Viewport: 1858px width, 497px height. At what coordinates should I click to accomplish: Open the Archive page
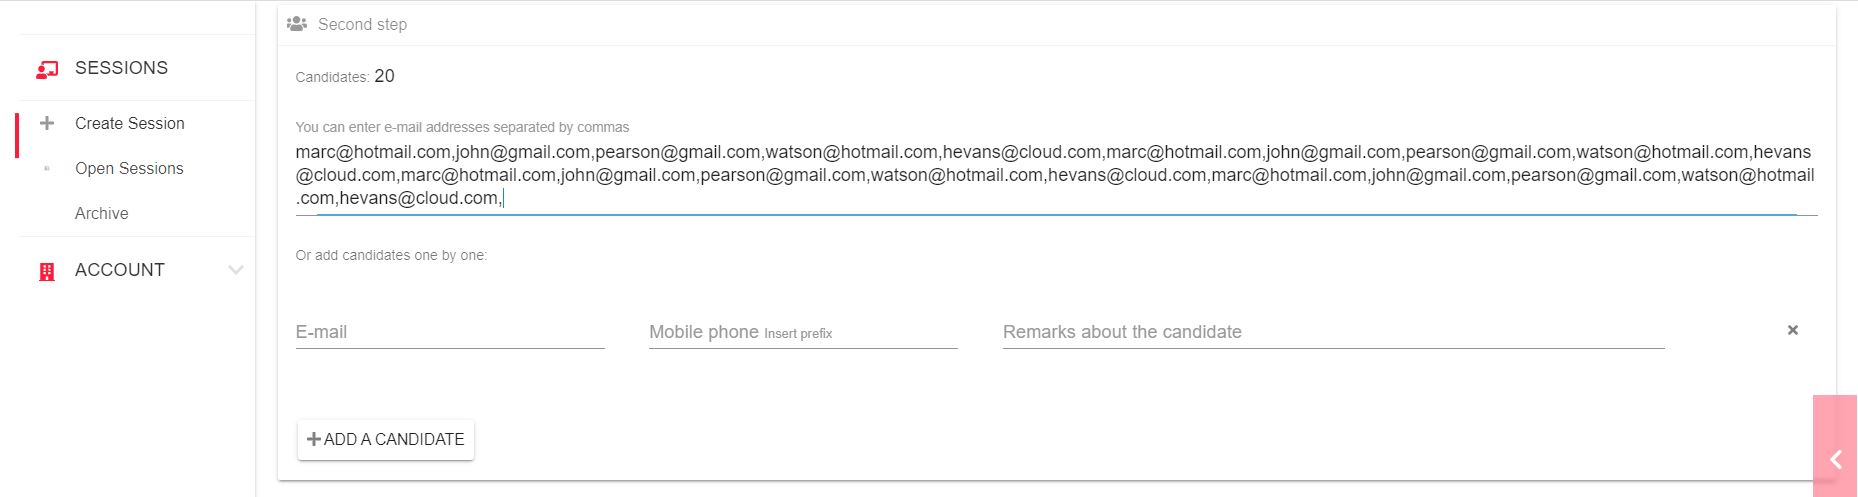coord(102,213)
